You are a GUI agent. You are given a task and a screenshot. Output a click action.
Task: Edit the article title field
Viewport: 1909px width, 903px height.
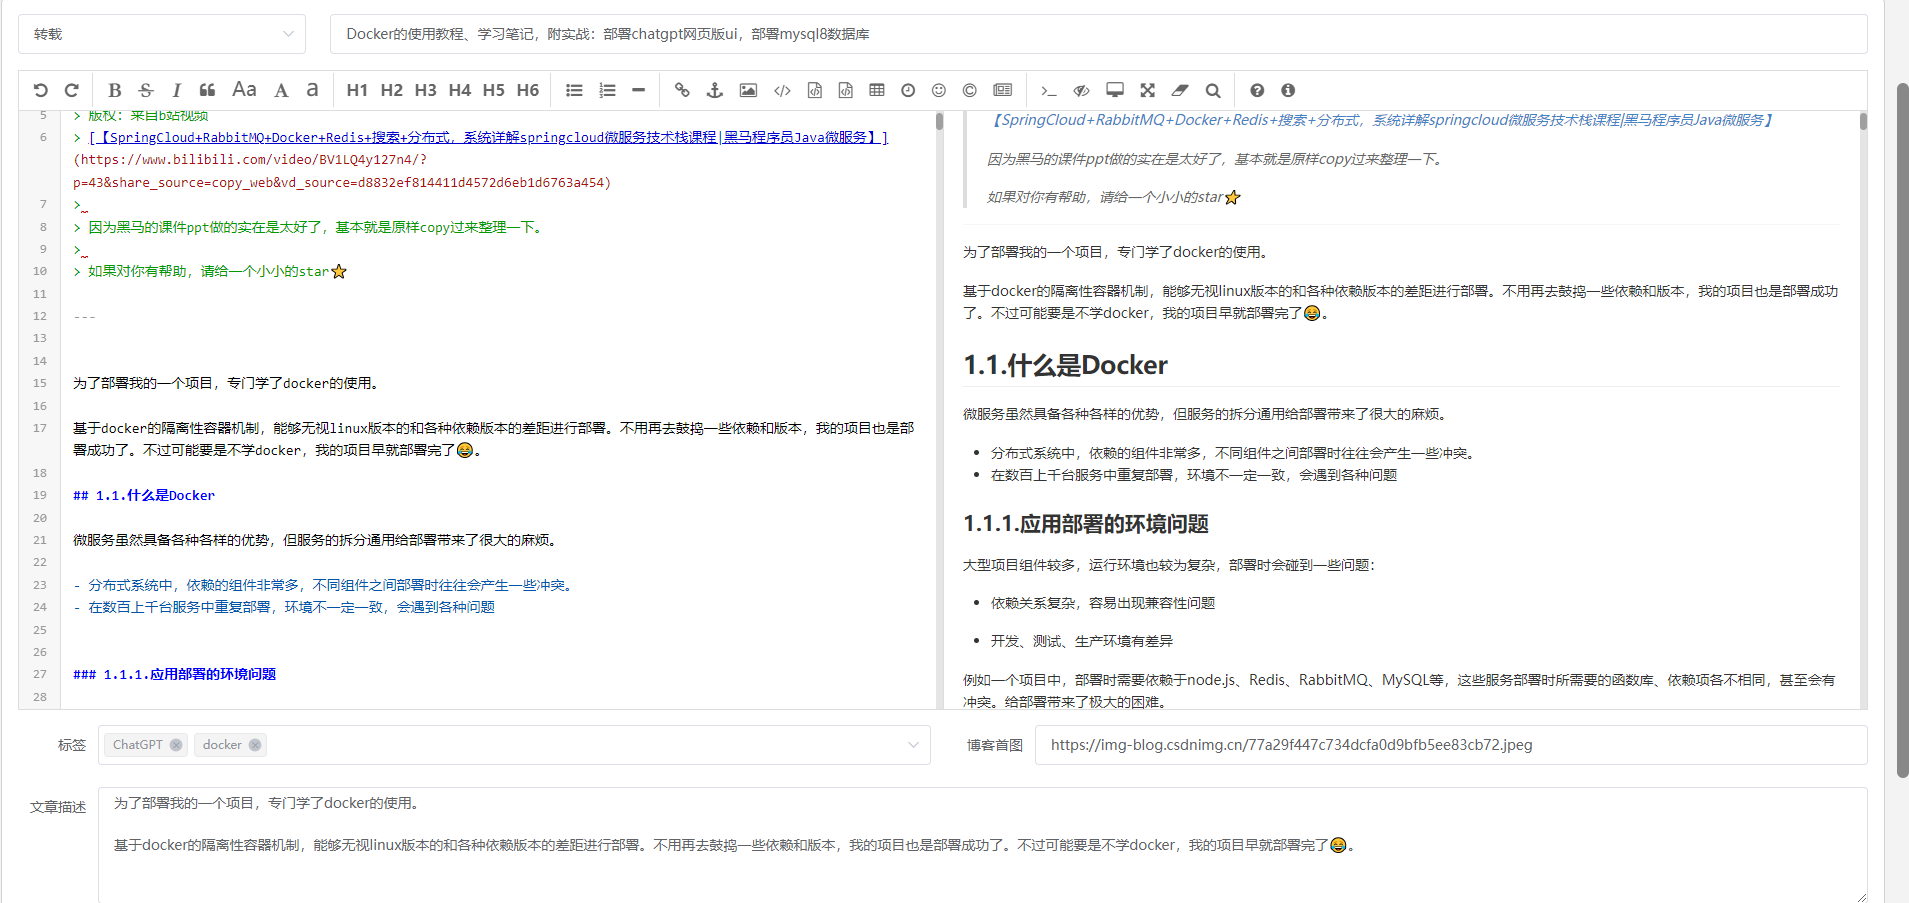coord(1098,34)
